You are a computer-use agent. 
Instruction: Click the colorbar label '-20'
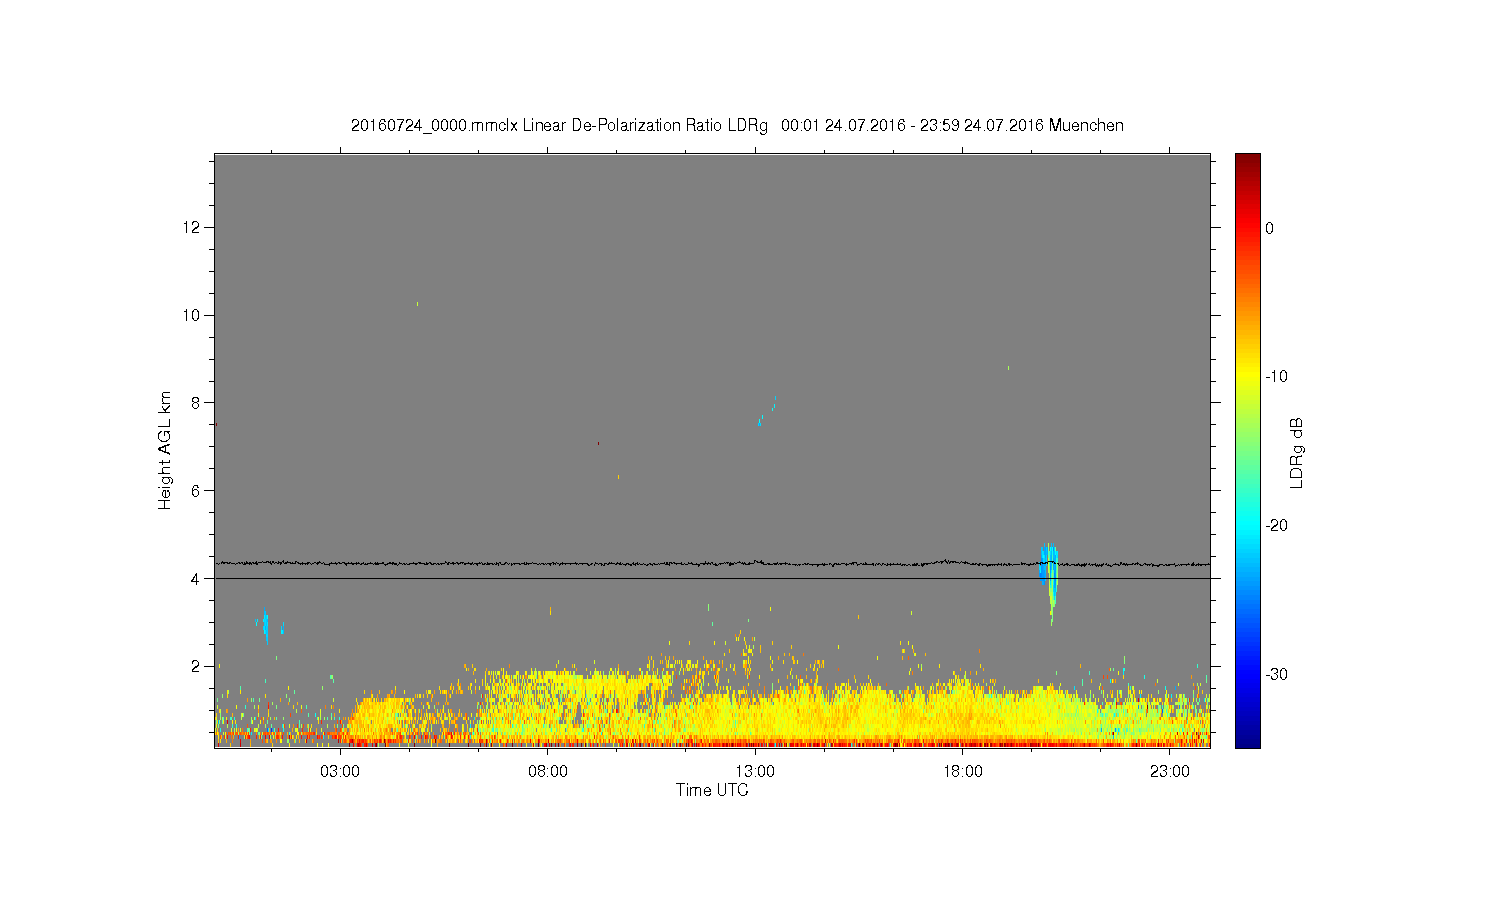1276,526
